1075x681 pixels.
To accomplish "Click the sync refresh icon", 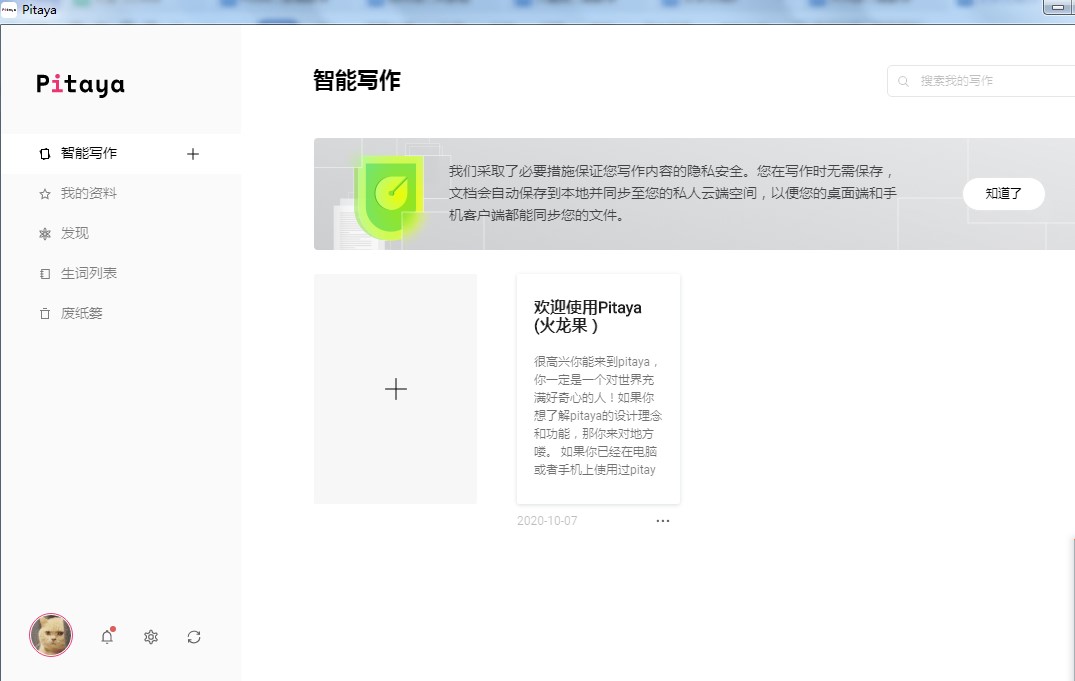I will click(x=194, y=637).
